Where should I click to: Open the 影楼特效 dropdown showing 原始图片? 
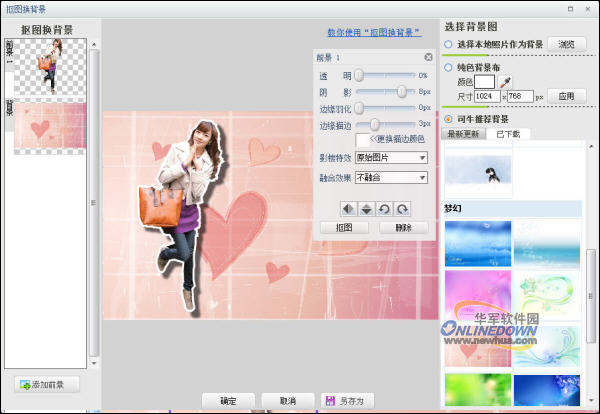391,158
